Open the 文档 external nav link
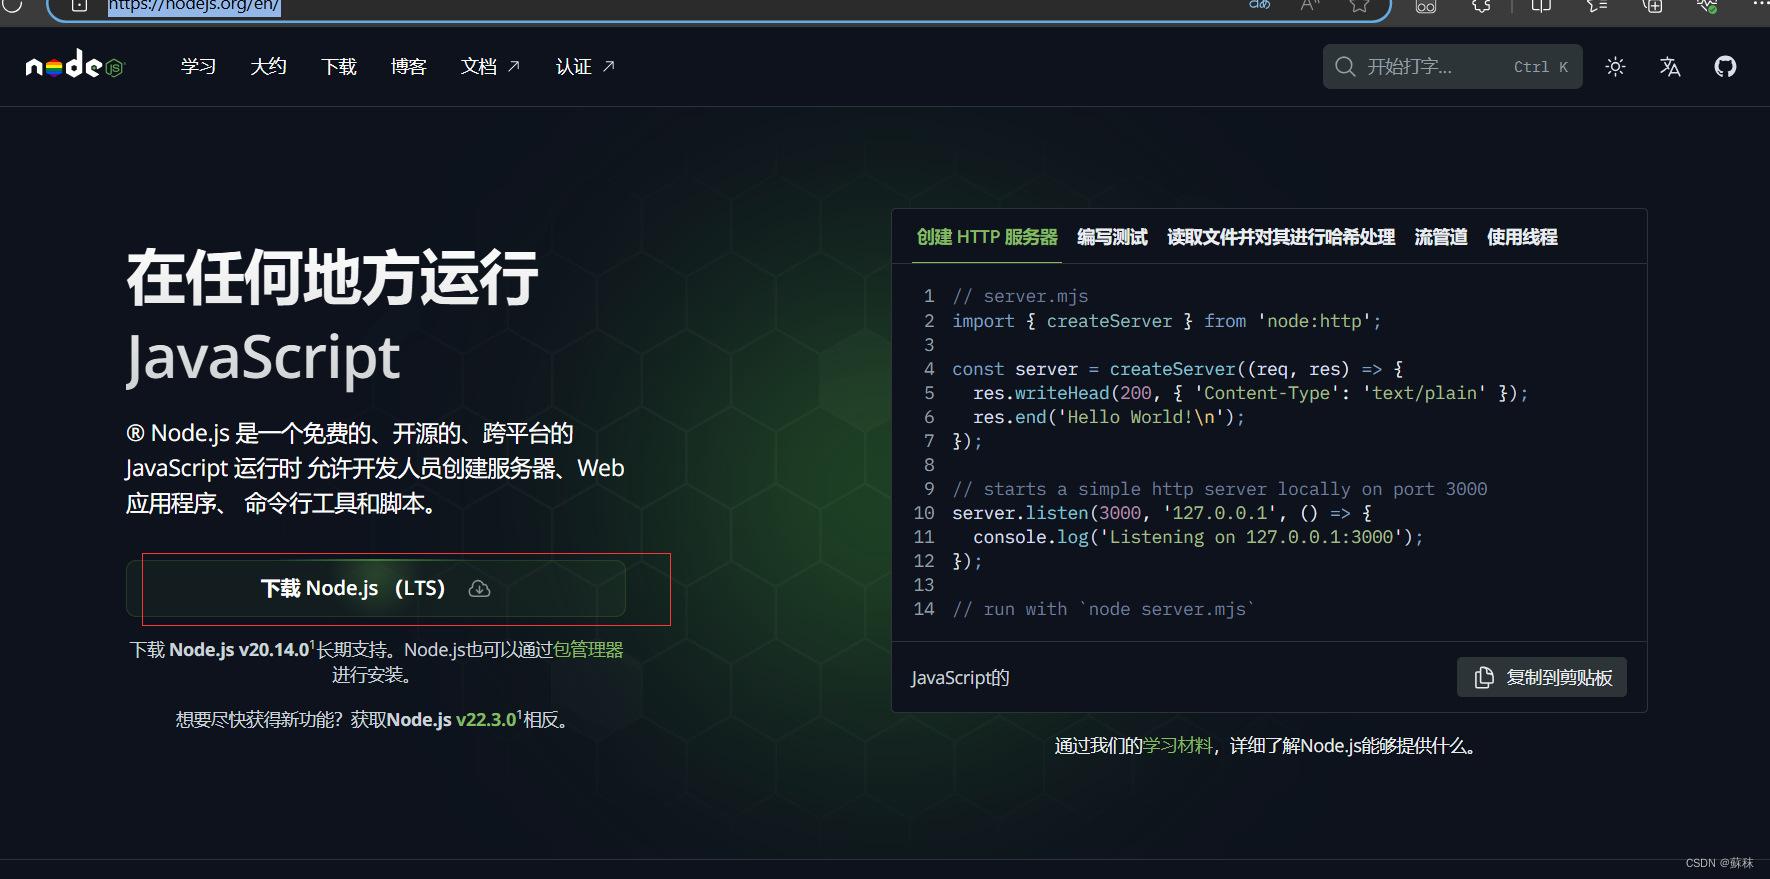 pos(490,66)
